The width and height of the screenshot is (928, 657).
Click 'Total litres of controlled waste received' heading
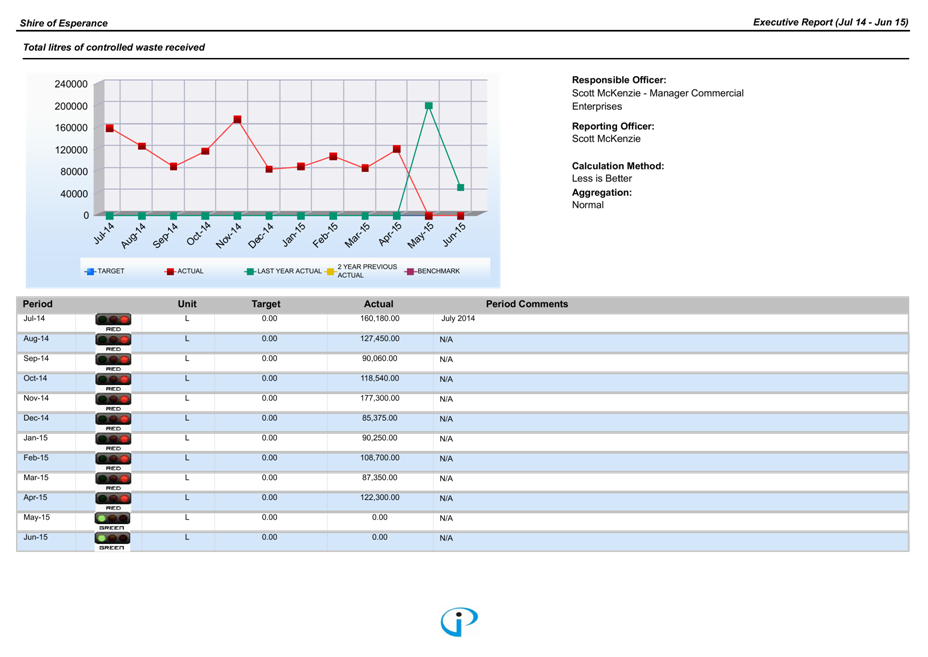(x=114, y=47)
